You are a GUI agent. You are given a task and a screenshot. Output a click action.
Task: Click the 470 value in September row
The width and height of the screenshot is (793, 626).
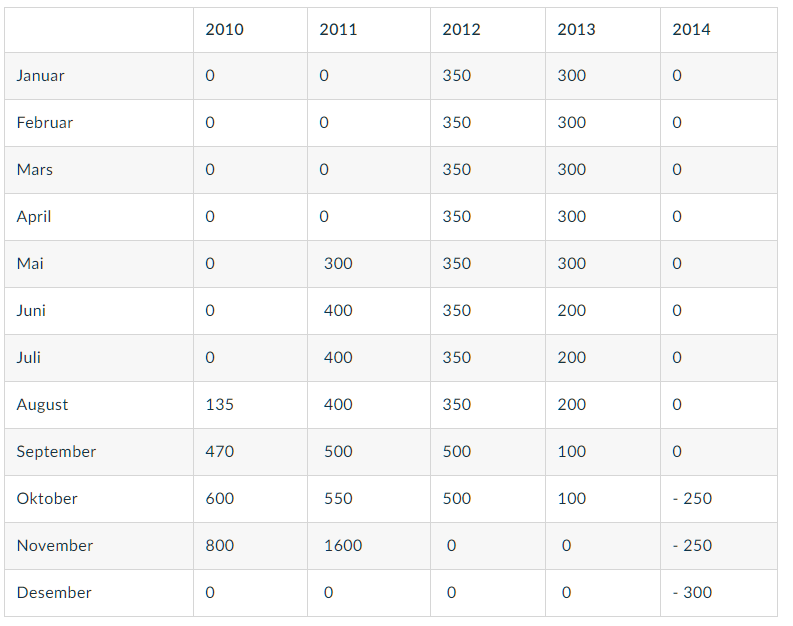pyautogui.click(x=219, y=452)
